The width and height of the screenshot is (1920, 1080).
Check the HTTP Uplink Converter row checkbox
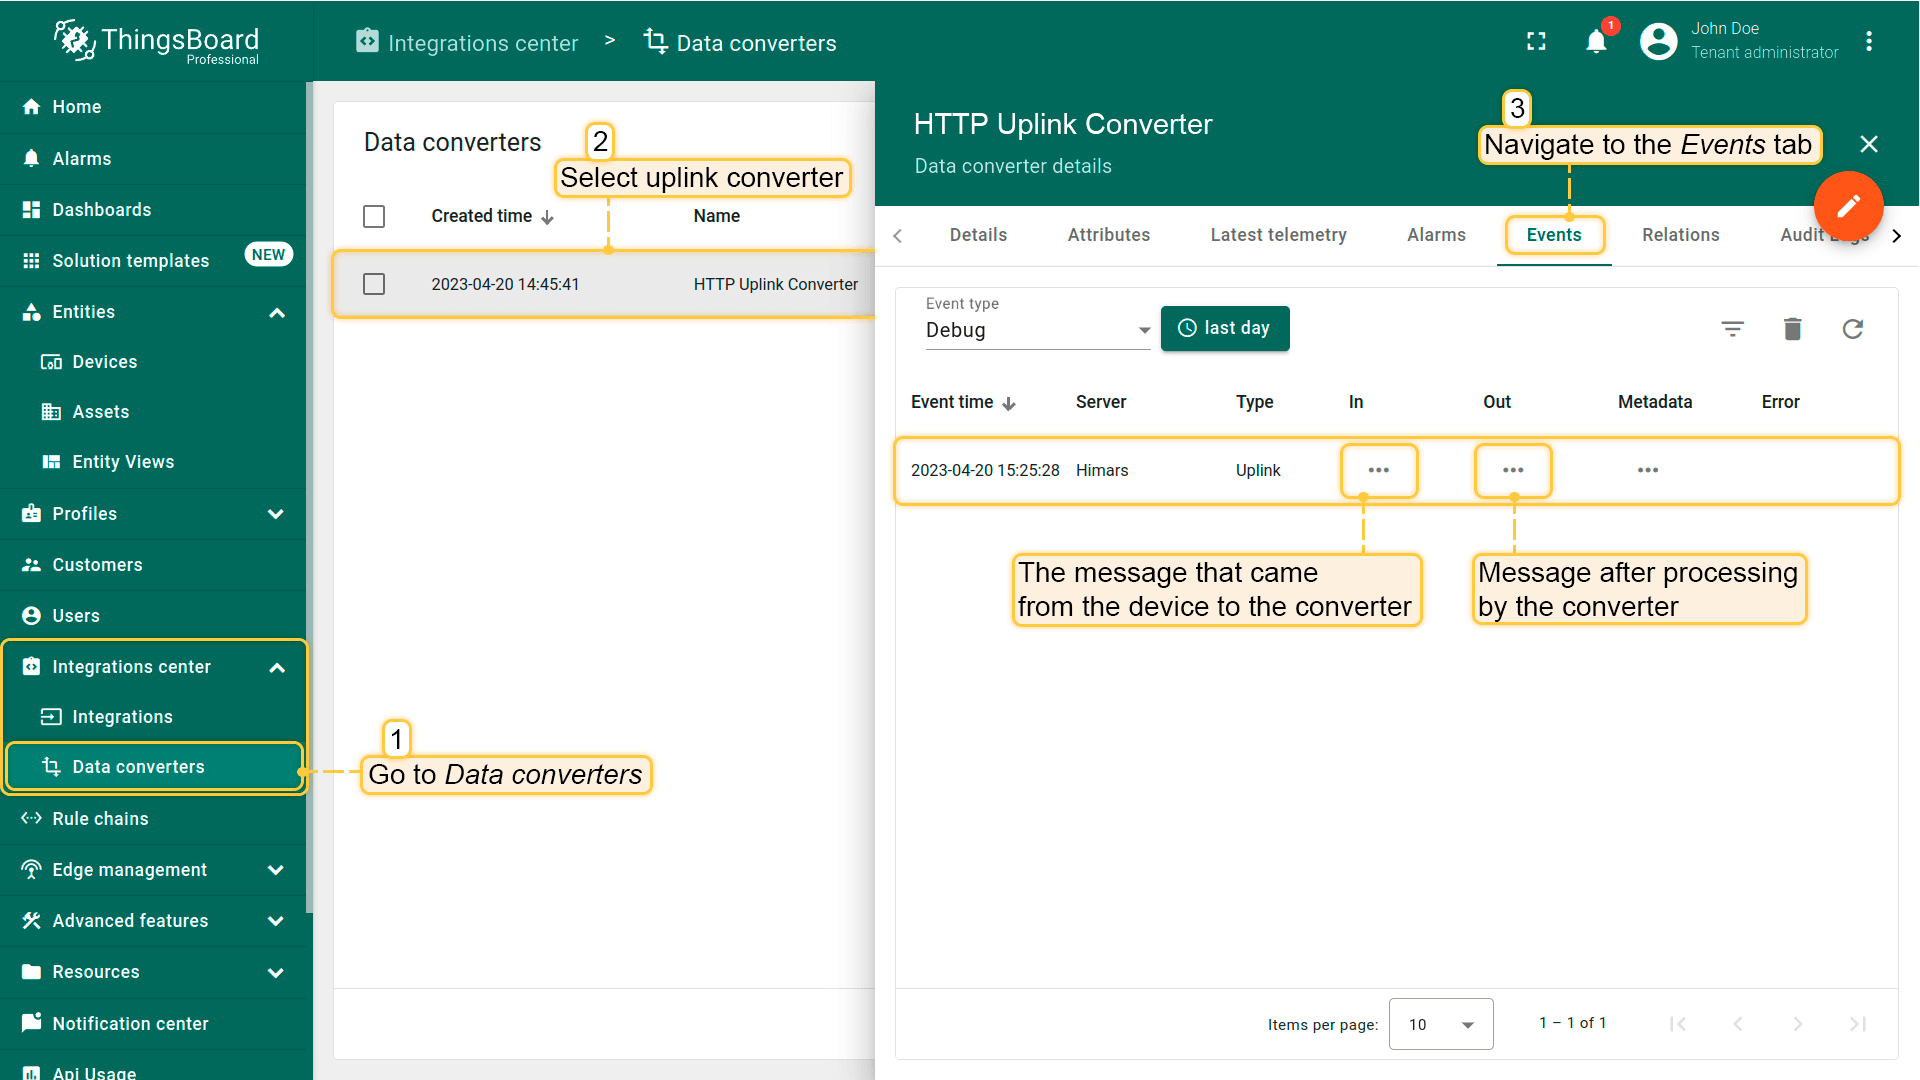pos(374,284)
